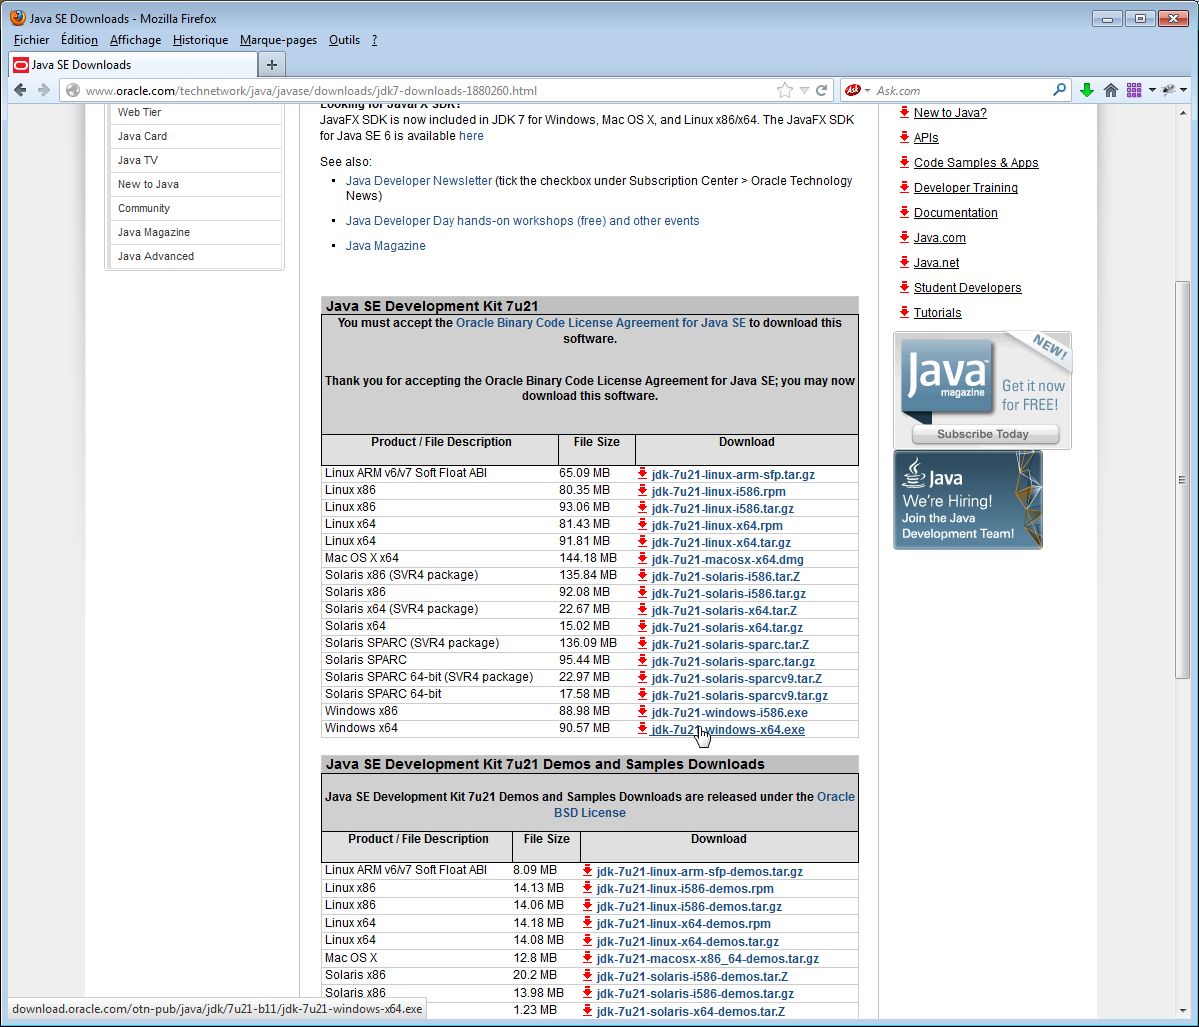Open Student Developers link
The width and height of the screenshot is (1199, 1027).
pos(967,288)
